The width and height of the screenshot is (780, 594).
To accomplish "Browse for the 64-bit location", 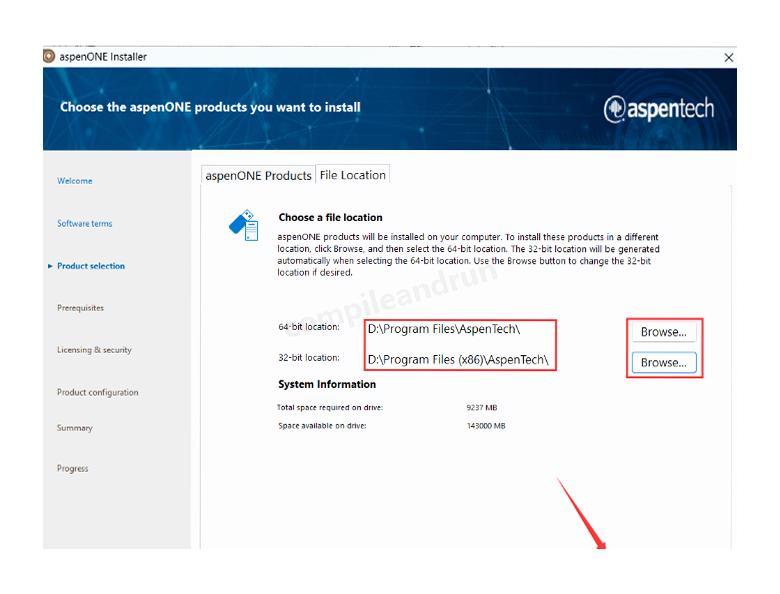I will 664,332.
